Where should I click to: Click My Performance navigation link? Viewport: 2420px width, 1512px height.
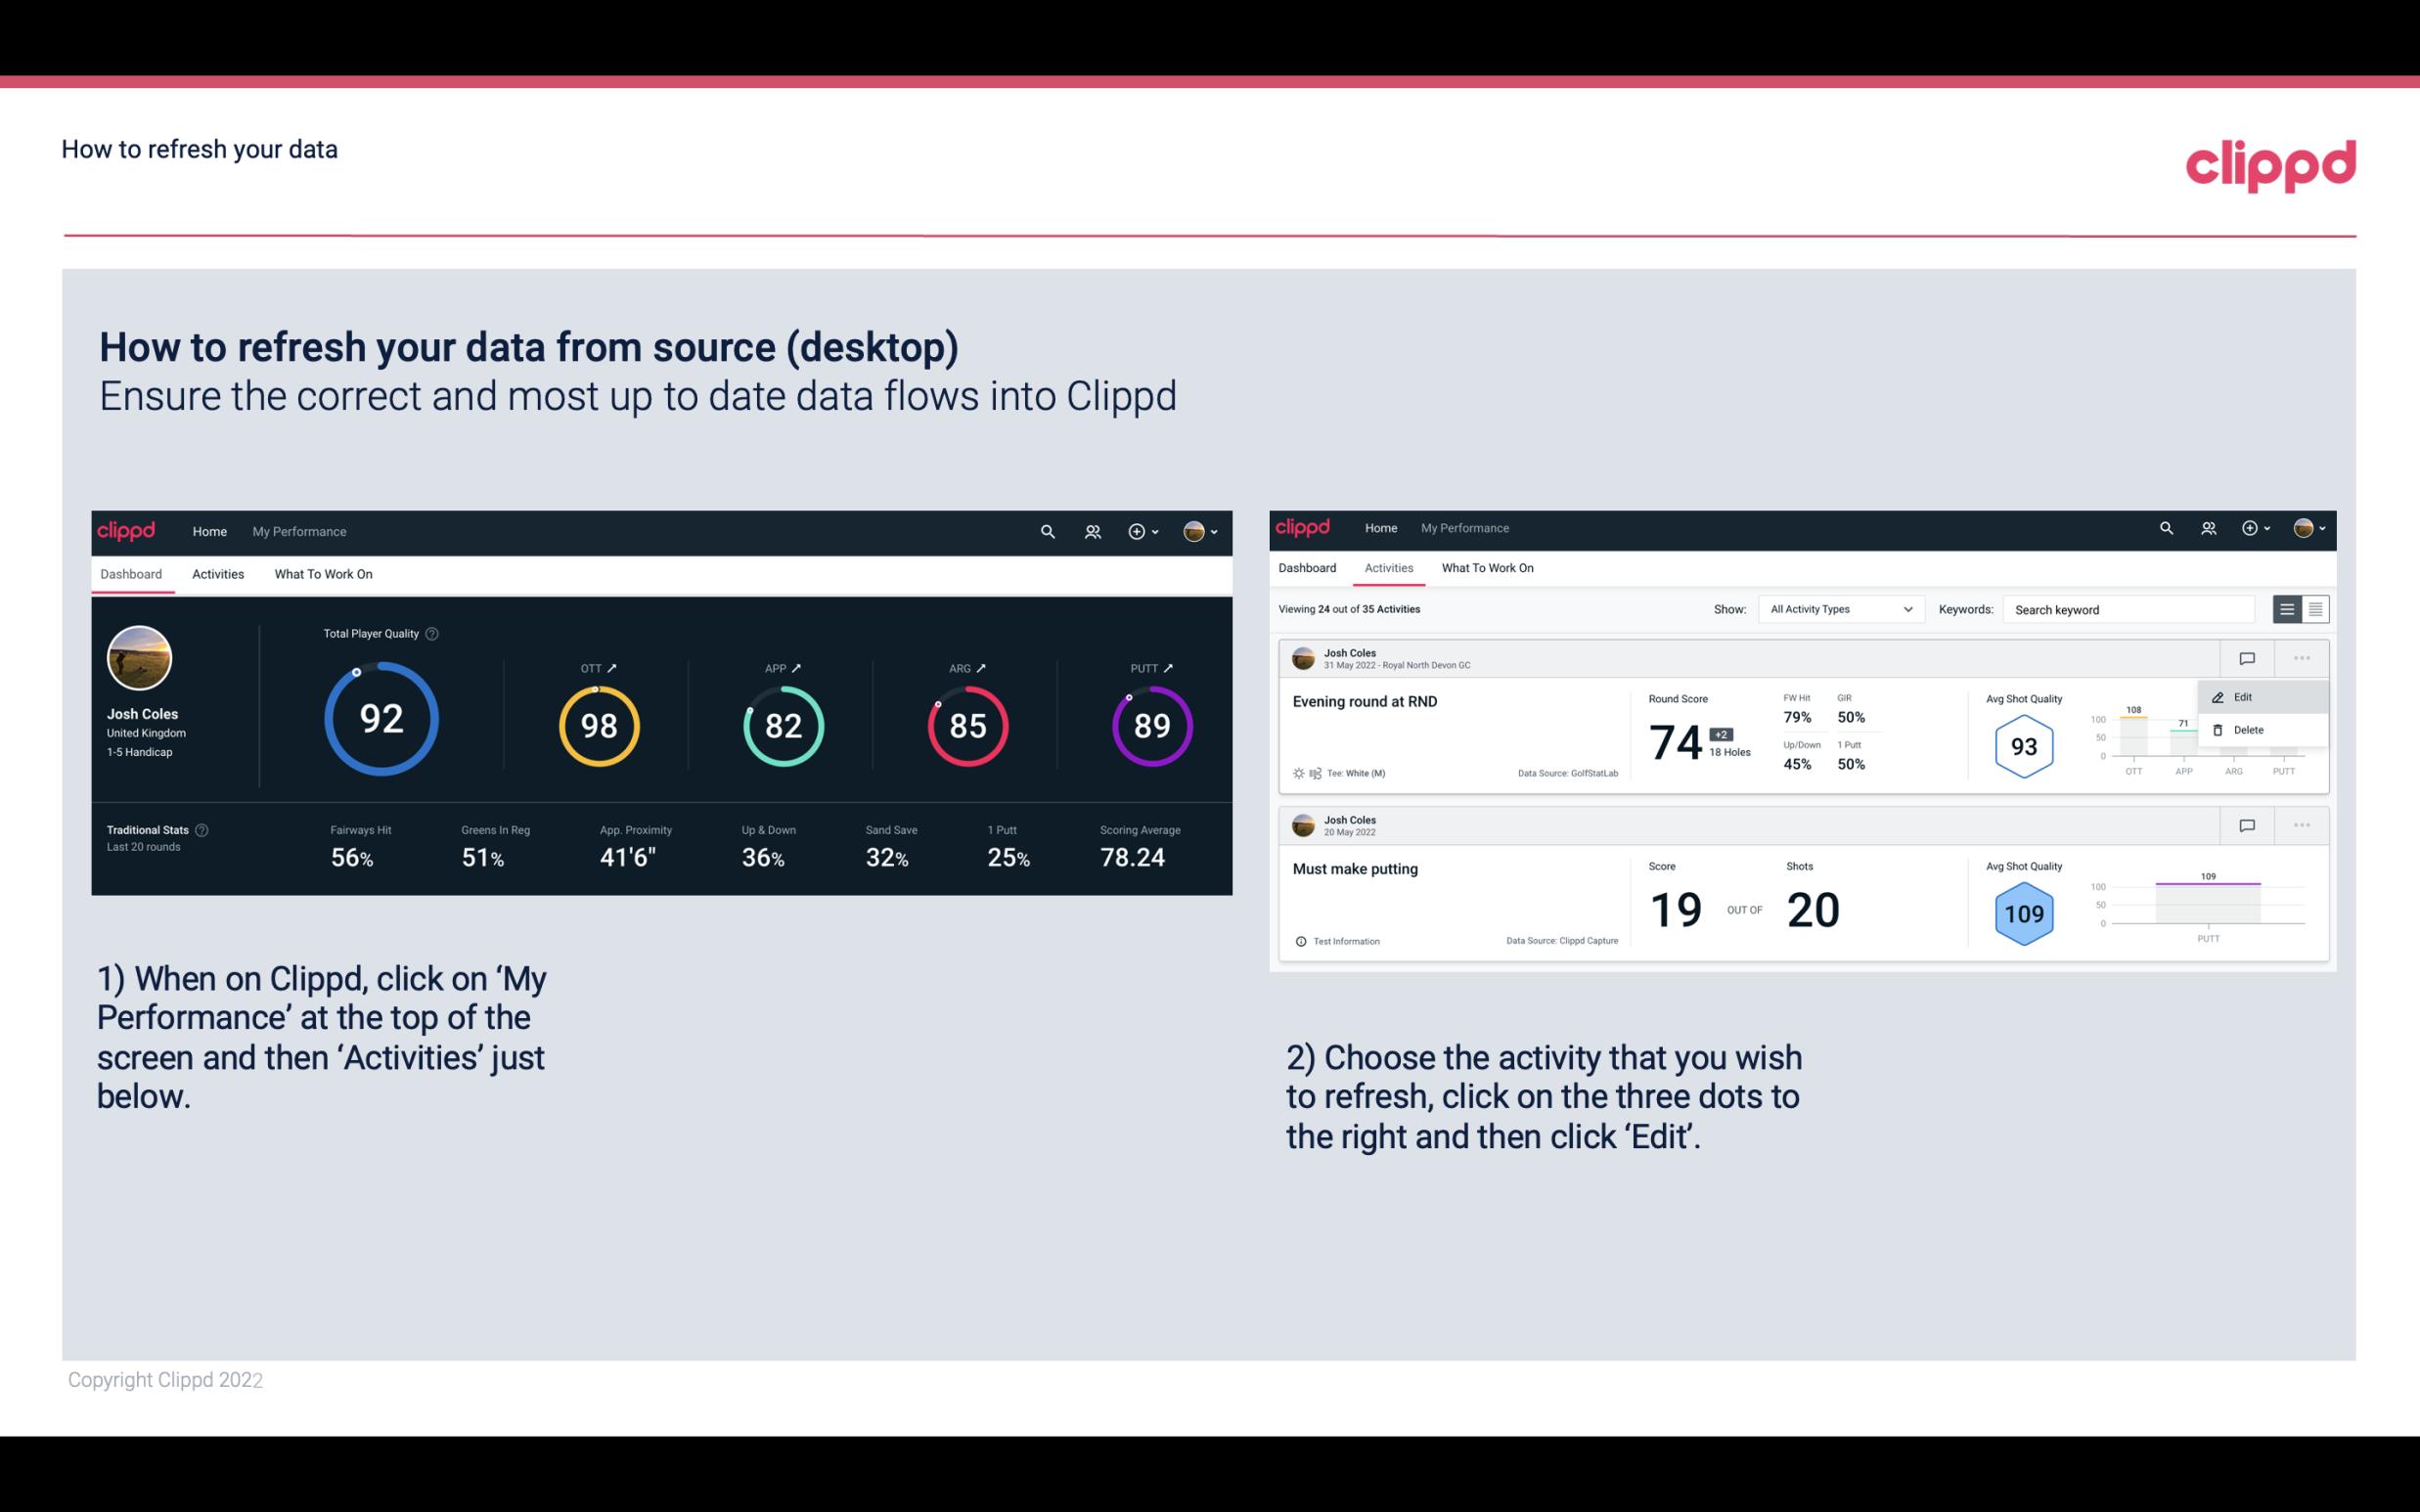(298, 529)
